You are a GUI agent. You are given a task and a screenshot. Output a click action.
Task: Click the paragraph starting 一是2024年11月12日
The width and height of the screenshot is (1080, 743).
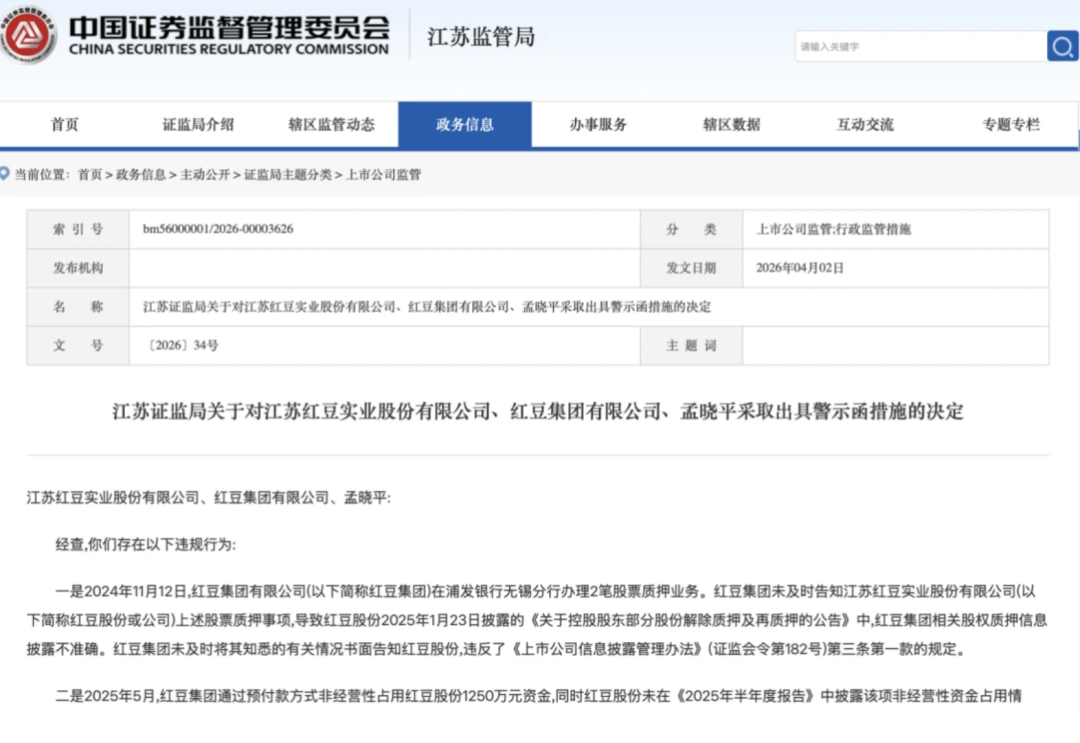pos(537,620)
